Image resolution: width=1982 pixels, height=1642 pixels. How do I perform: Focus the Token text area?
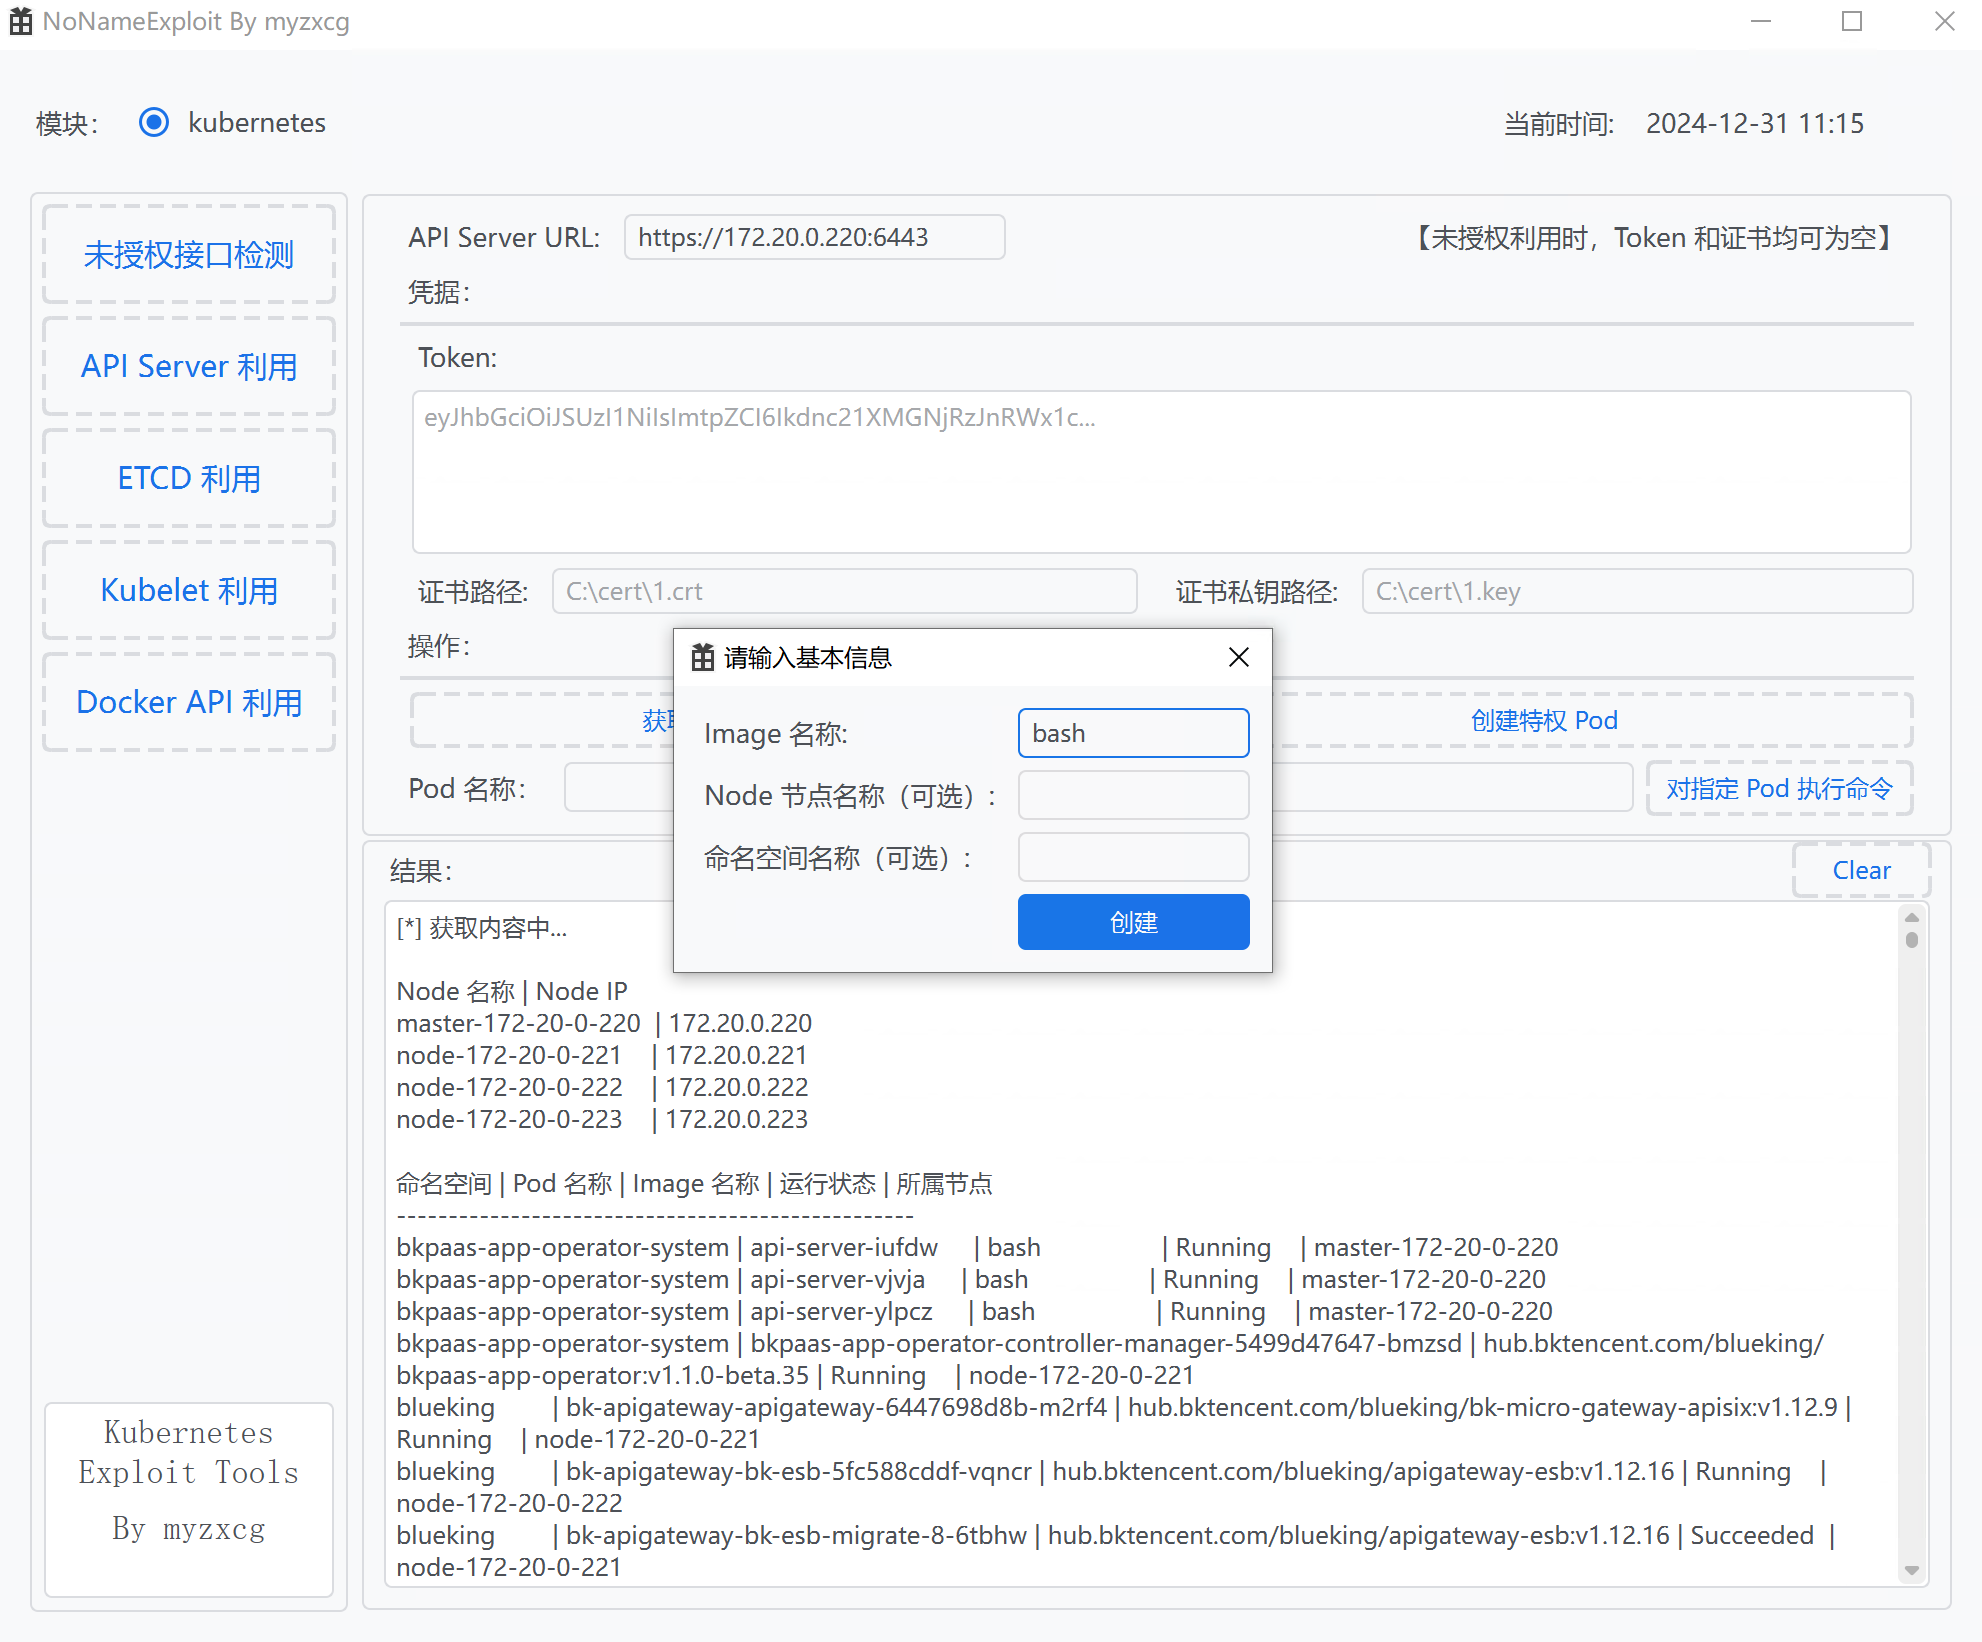click(x=1161, y=472)
